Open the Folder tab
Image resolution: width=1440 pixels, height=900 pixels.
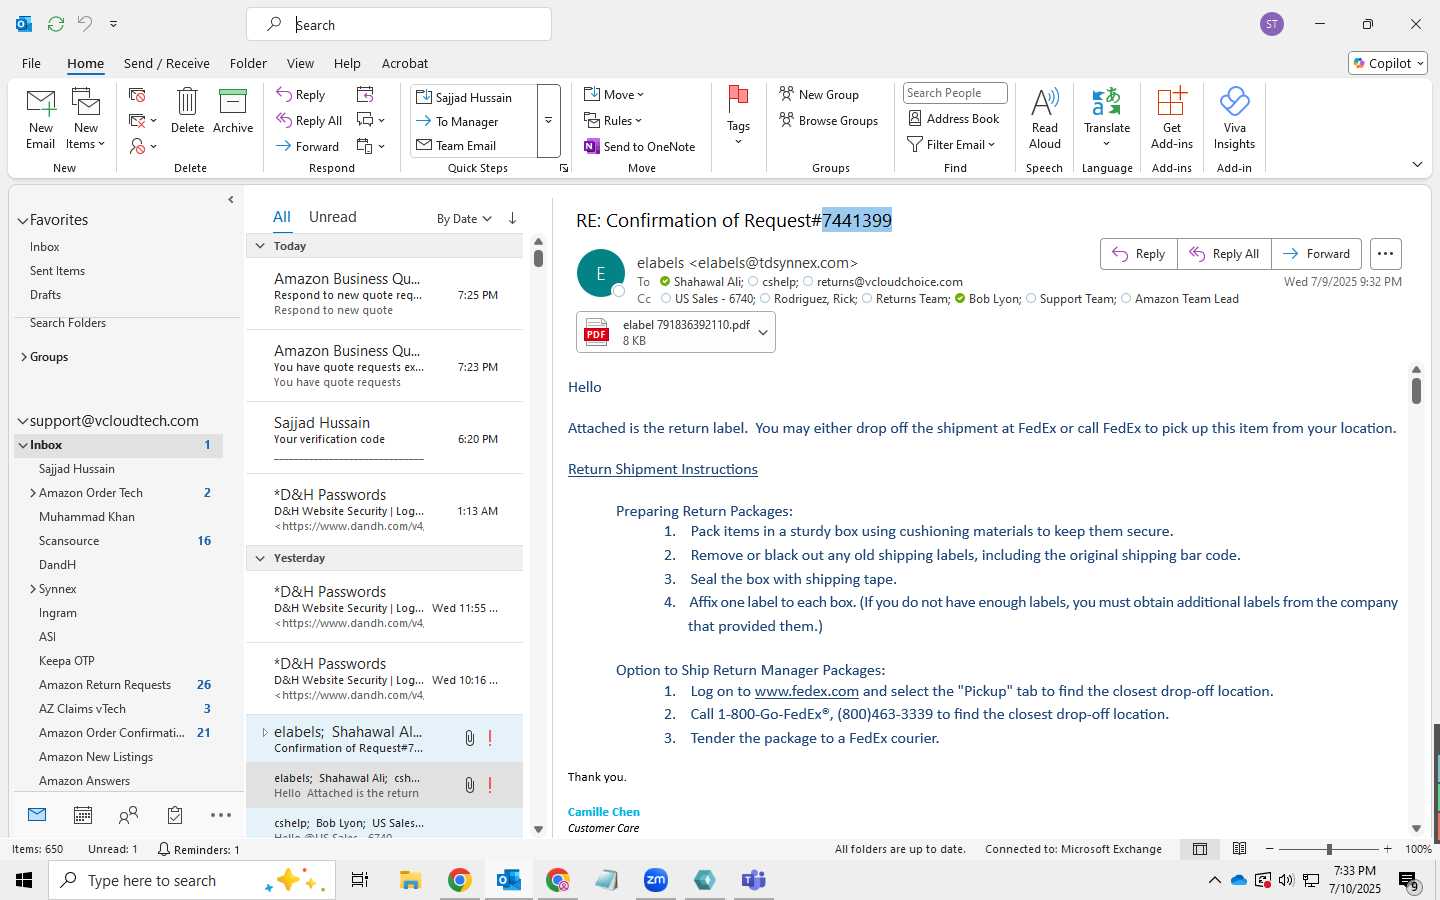(248, 63)
